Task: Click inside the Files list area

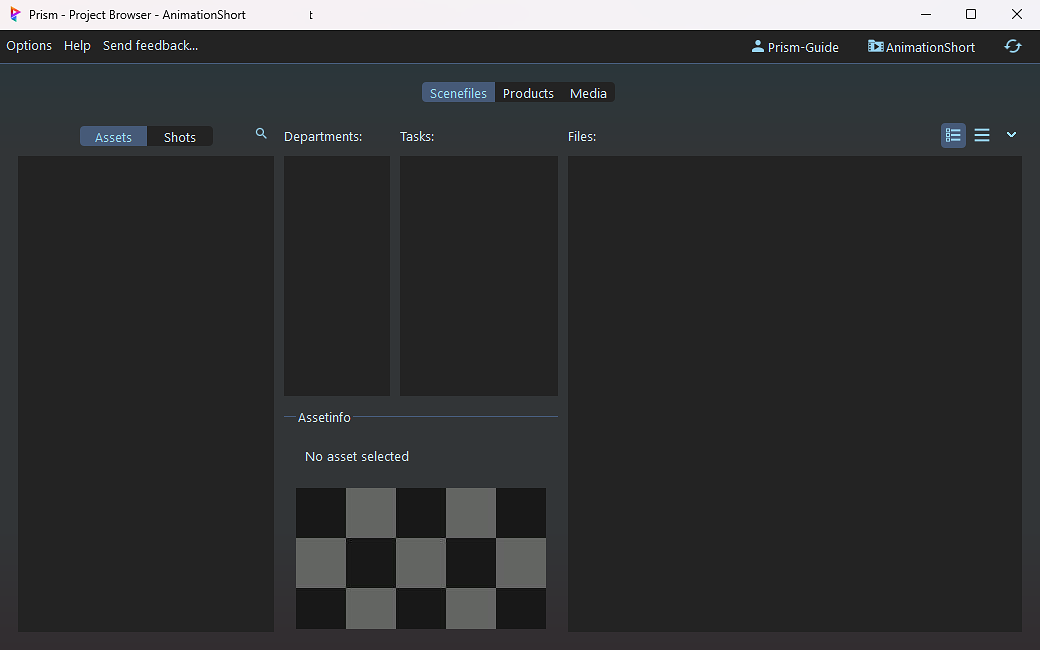Action: click(x=795, y=393)
